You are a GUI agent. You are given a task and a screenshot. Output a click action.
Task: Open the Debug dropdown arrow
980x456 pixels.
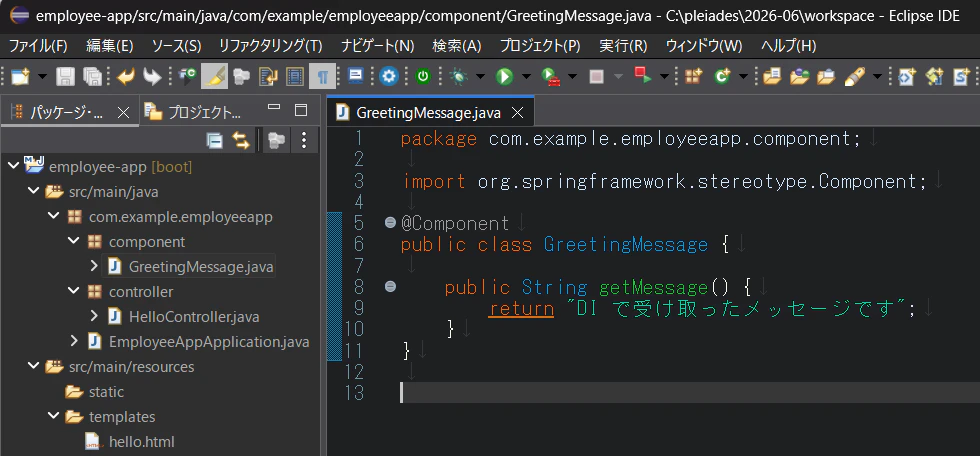pyautogui.click(x=480, y=77)
